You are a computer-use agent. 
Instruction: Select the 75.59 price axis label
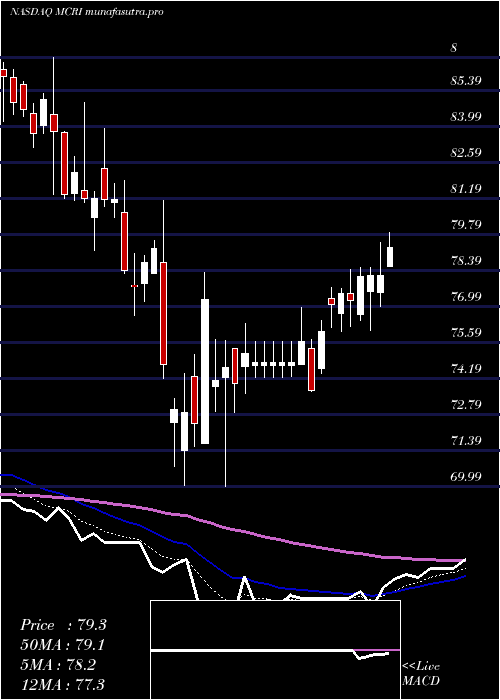click(x=466, y=333)
